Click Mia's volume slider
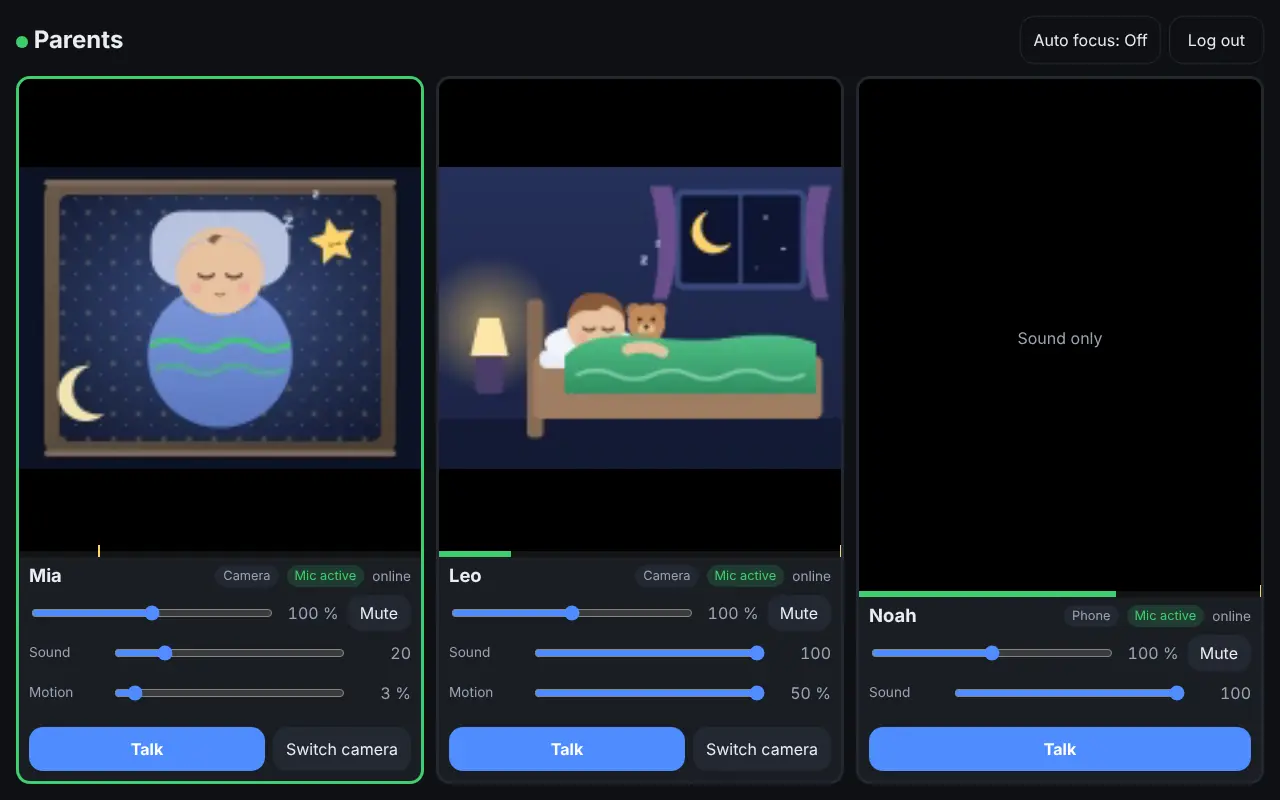This screenshot has width=1280, height=800. (x=152, y=613)
